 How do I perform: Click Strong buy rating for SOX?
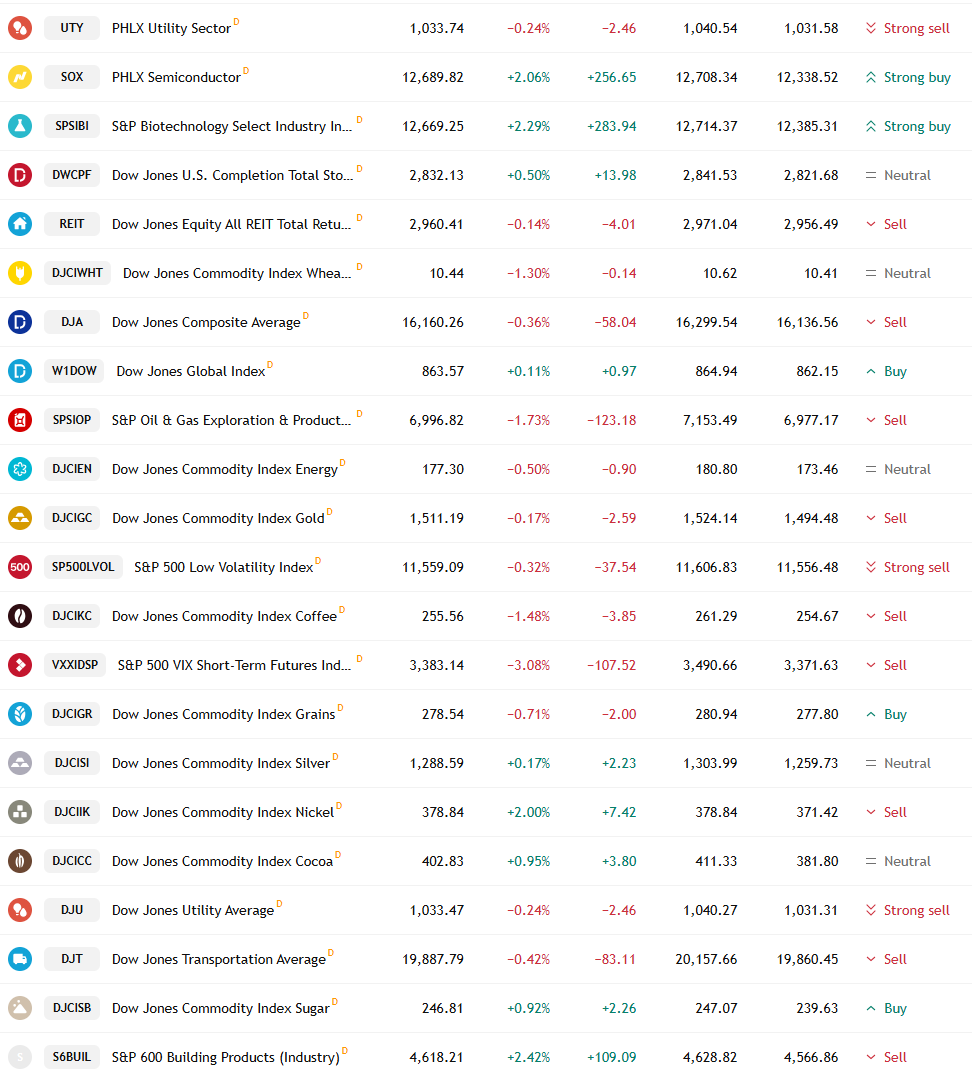908,77
